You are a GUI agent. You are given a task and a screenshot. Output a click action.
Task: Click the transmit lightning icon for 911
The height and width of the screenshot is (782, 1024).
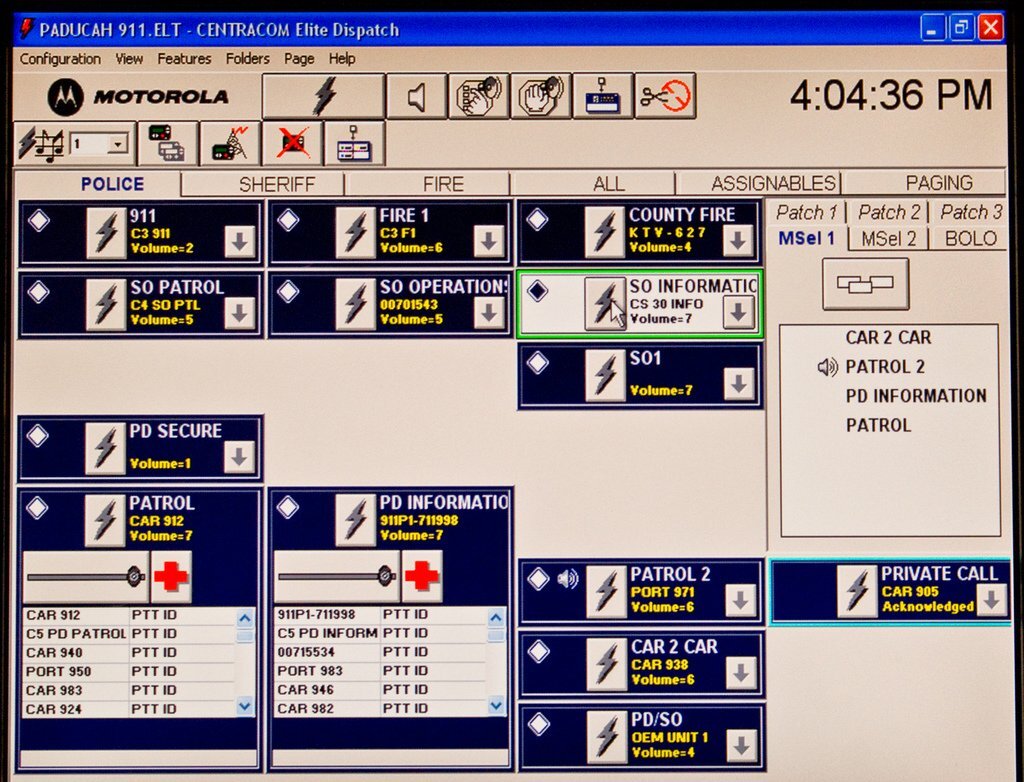point(106,233)
